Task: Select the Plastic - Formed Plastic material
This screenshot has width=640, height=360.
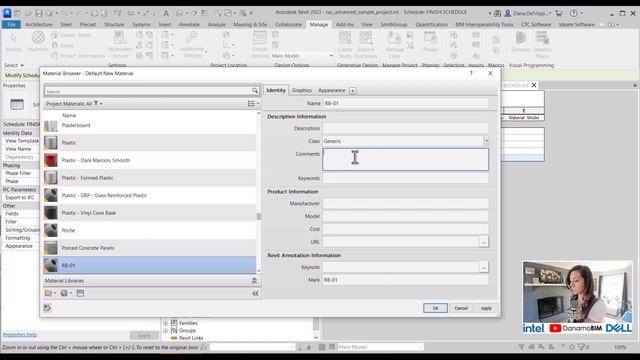Action: click(149, 178)
